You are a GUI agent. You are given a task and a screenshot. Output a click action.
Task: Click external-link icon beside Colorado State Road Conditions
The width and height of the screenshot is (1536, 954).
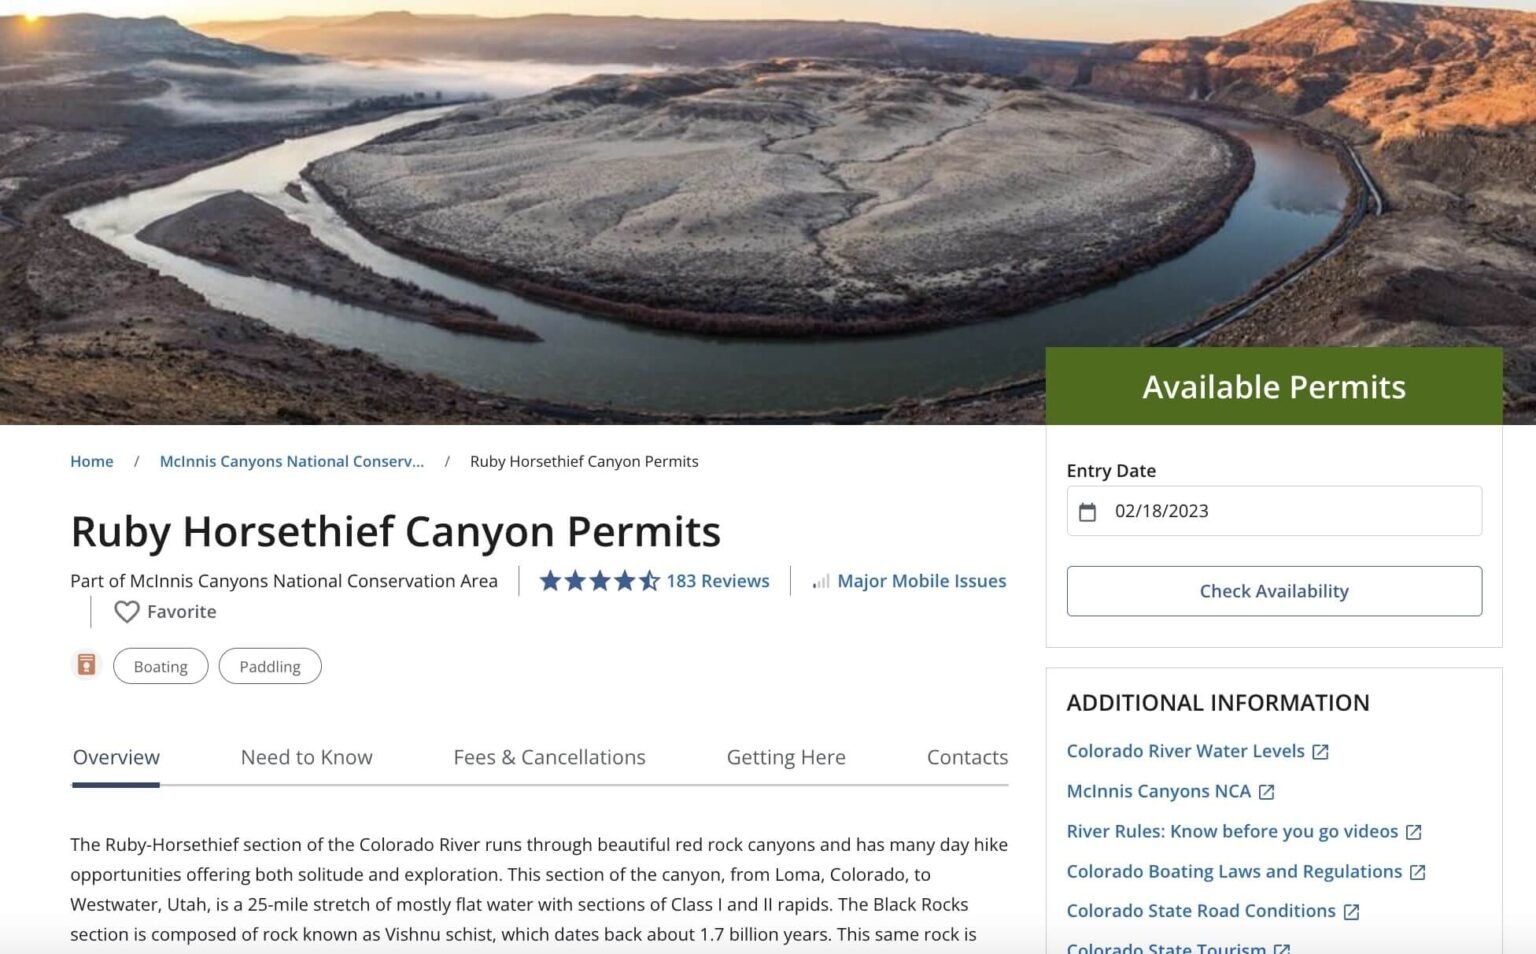1352,910
